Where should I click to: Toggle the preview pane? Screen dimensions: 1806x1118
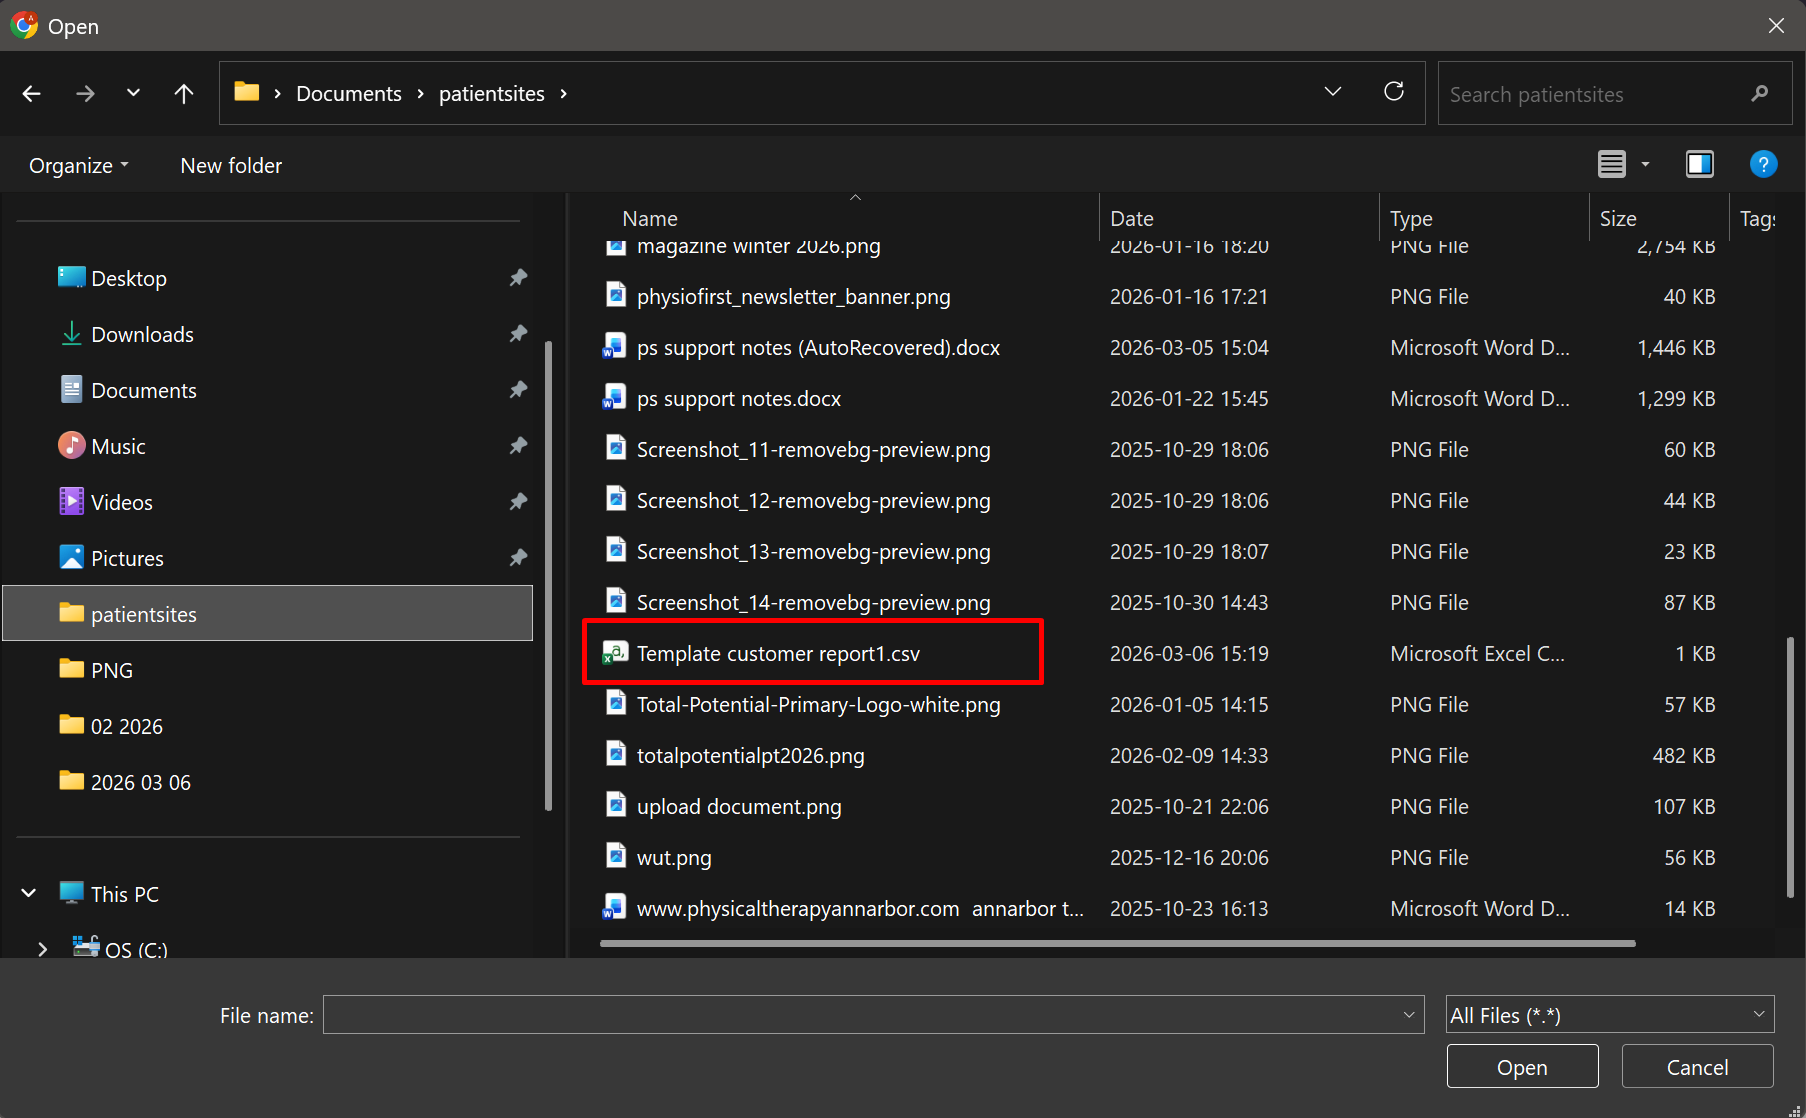tap(1700, 164)
